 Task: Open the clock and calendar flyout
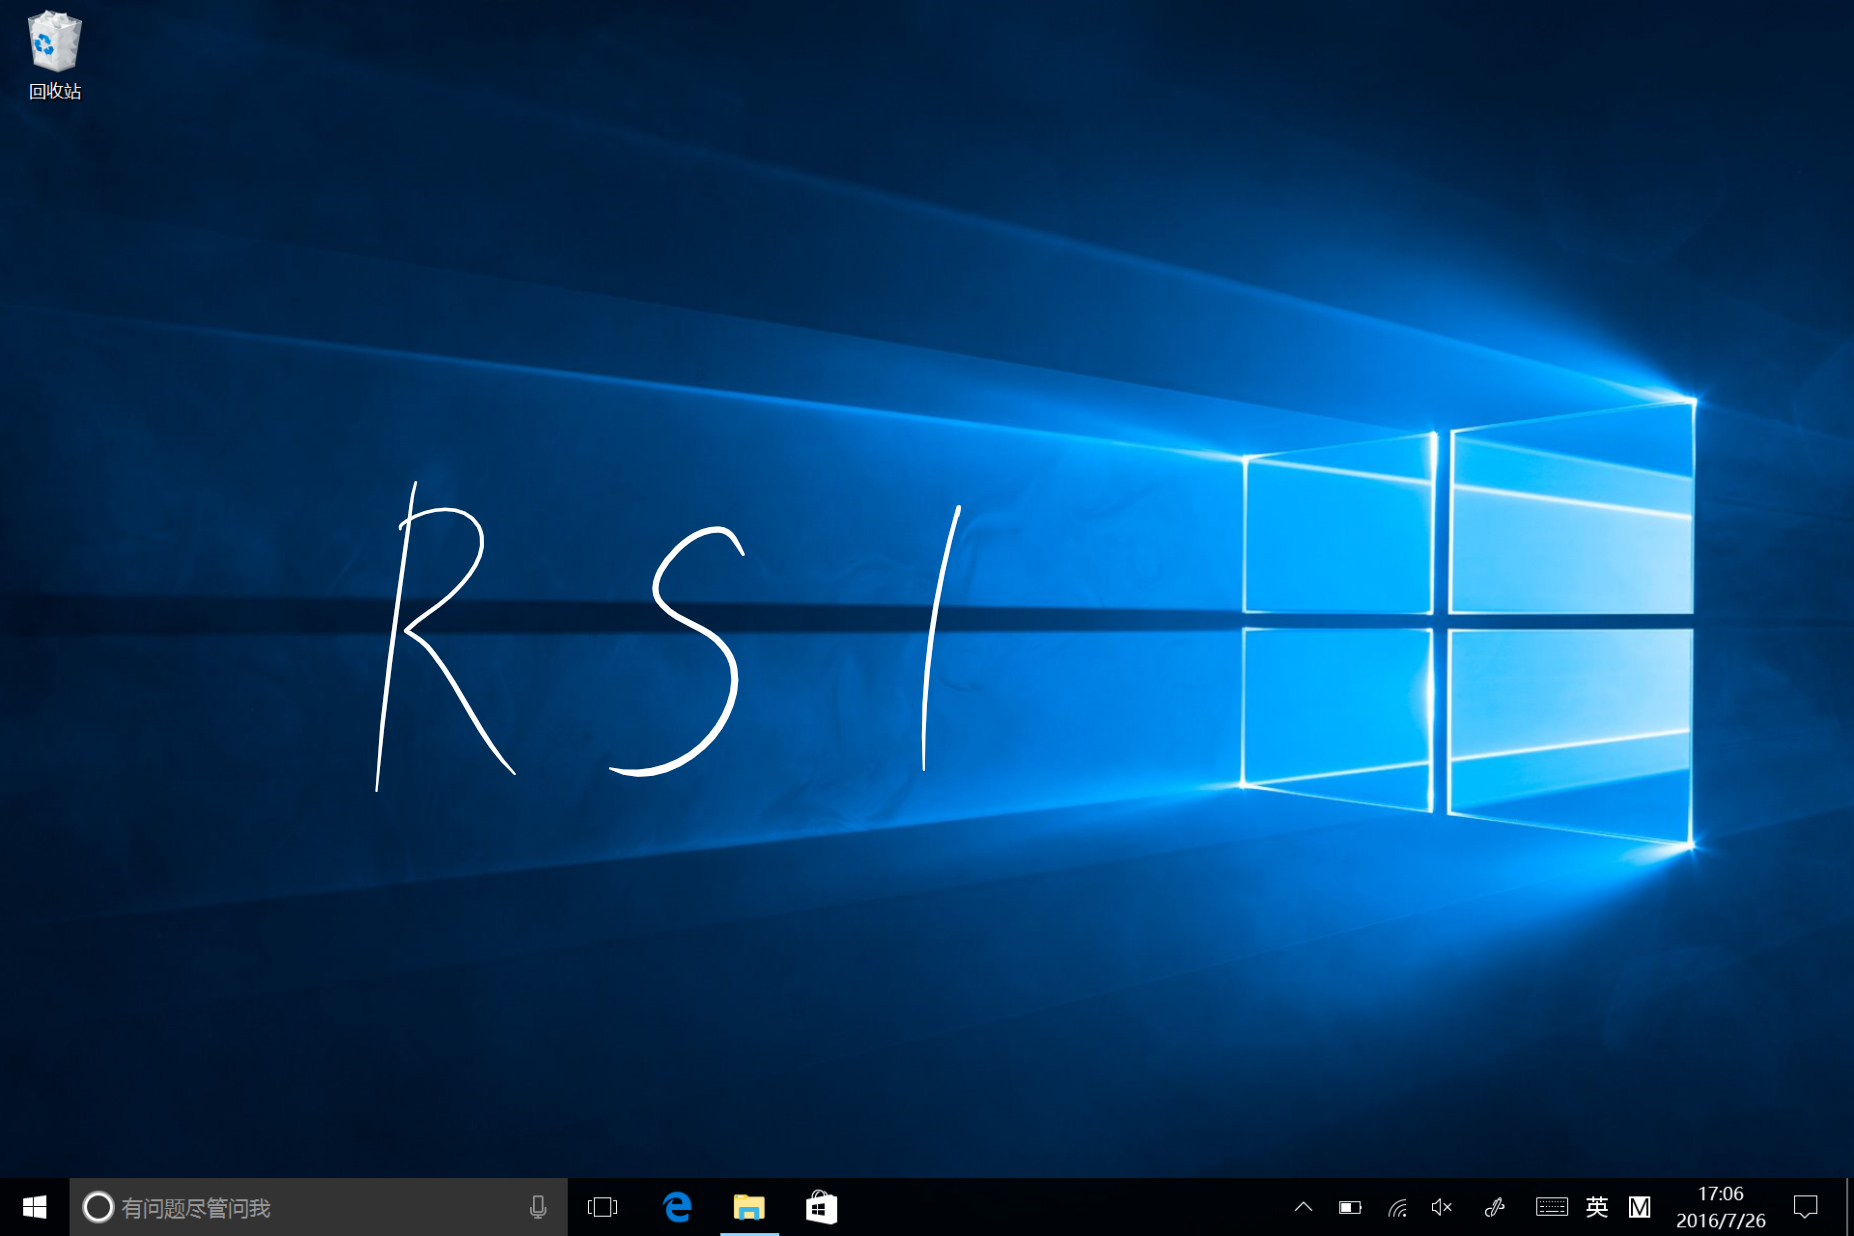click(1720, 1207)
